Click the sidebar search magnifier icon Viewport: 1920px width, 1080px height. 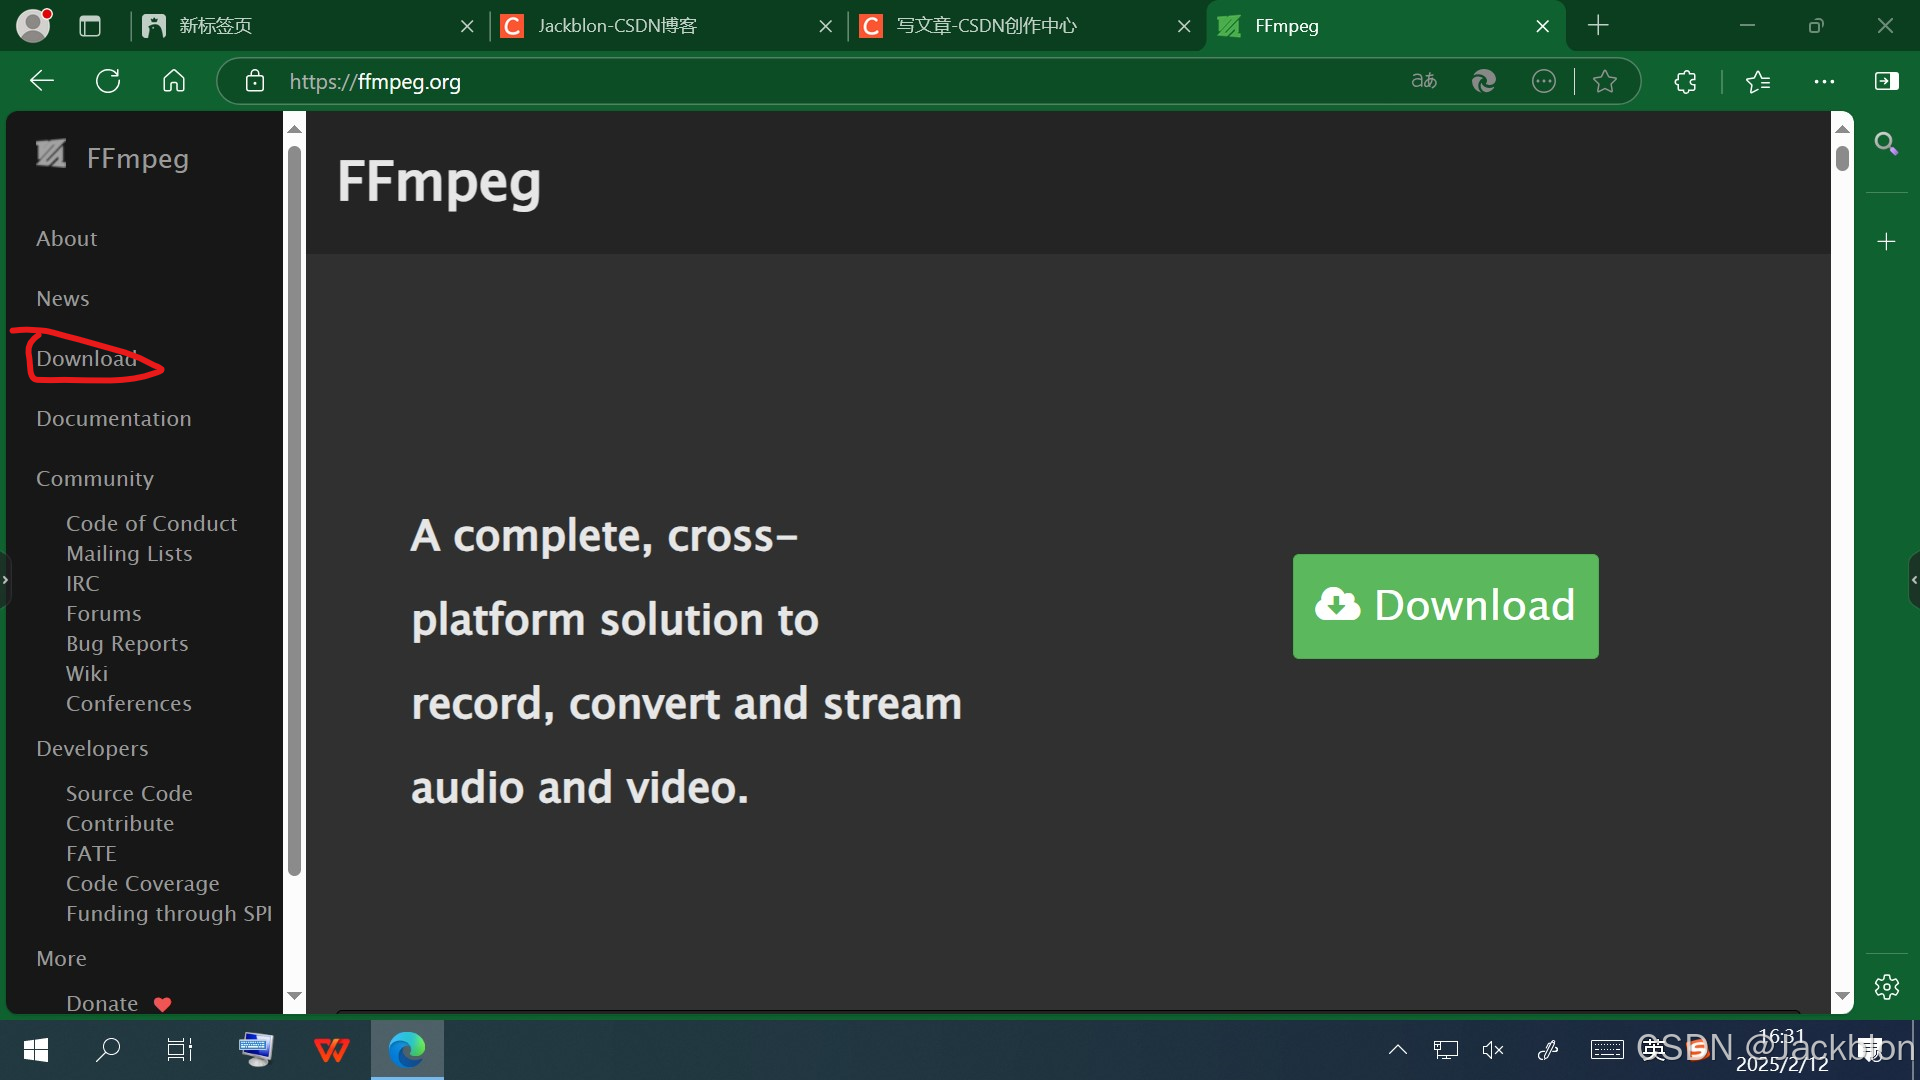[x=1886, y=144]
